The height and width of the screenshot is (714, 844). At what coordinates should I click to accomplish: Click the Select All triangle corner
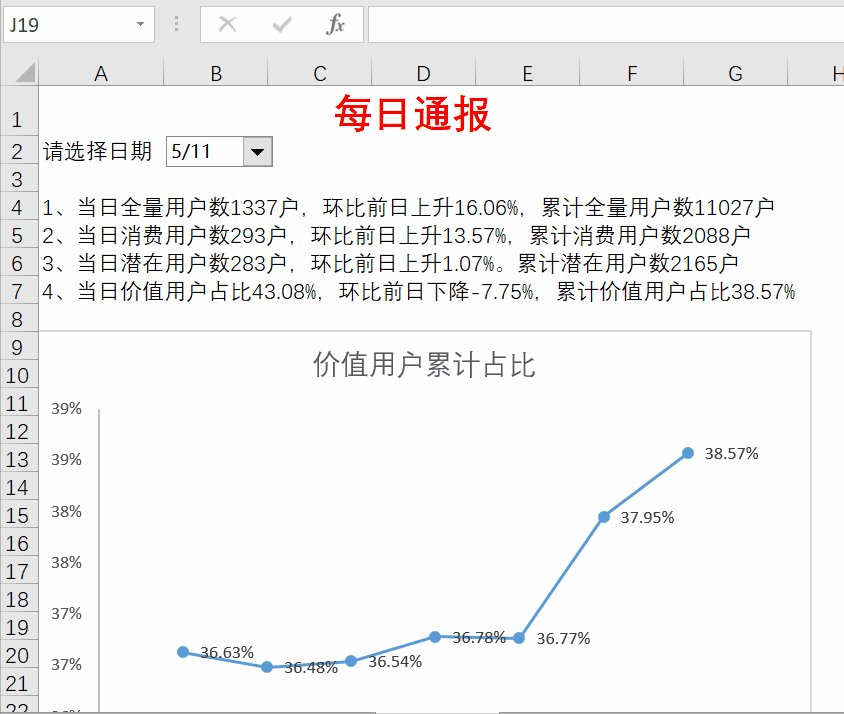pos(25,72)
